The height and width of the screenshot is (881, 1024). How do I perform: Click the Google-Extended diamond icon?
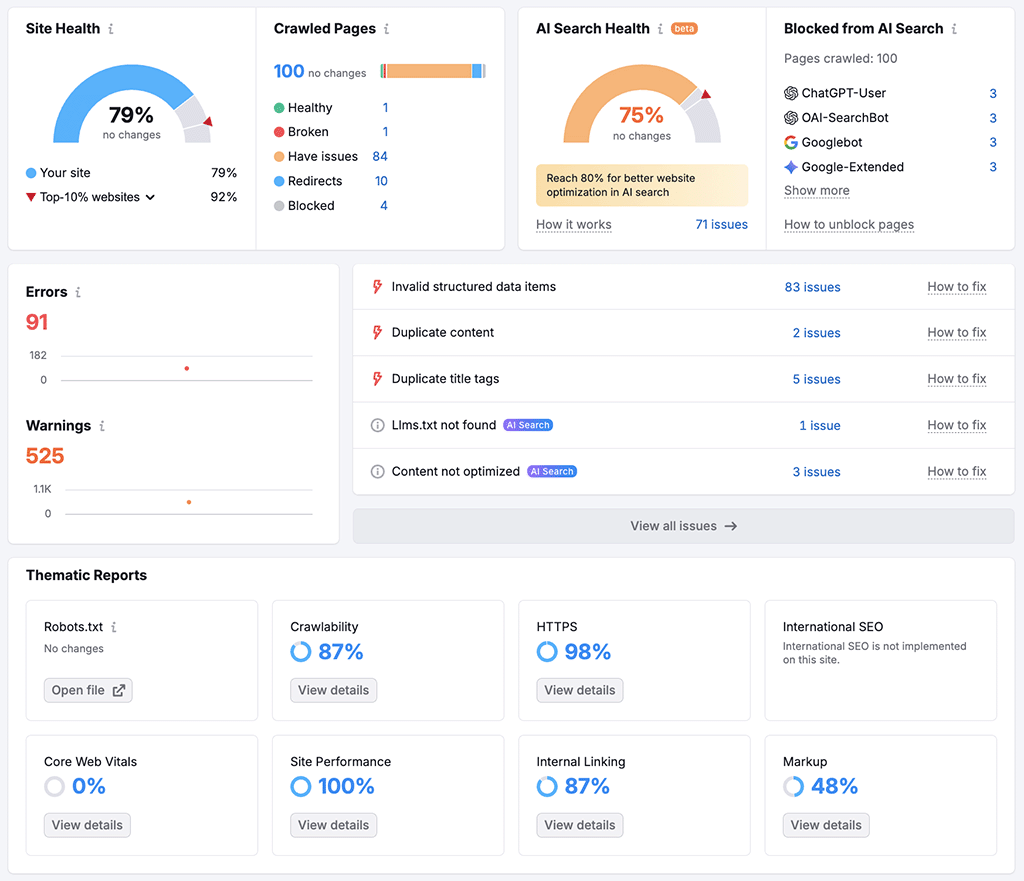(x=793, y=167)
